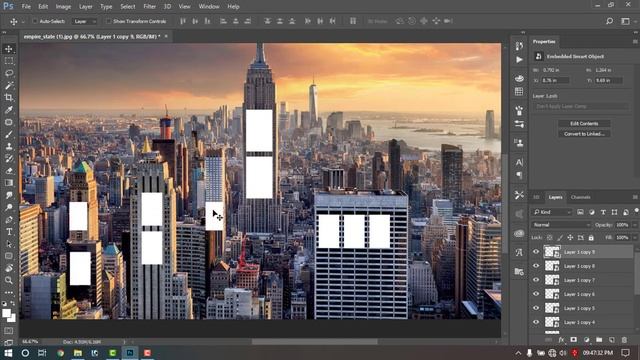640x360 pixels.
Task: Hide Layer 1 copy 5
Action: pyautogui.click(x=536, y=308)
